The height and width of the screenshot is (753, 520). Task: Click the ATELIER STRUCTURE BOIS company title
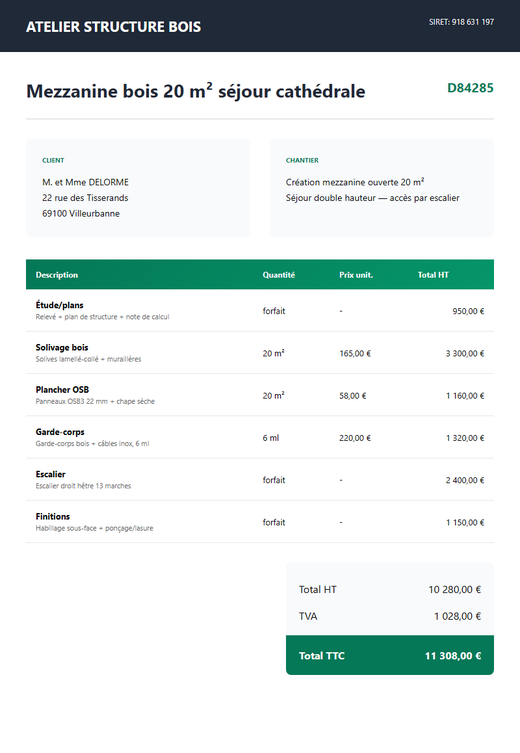click(x=113, y=27)
